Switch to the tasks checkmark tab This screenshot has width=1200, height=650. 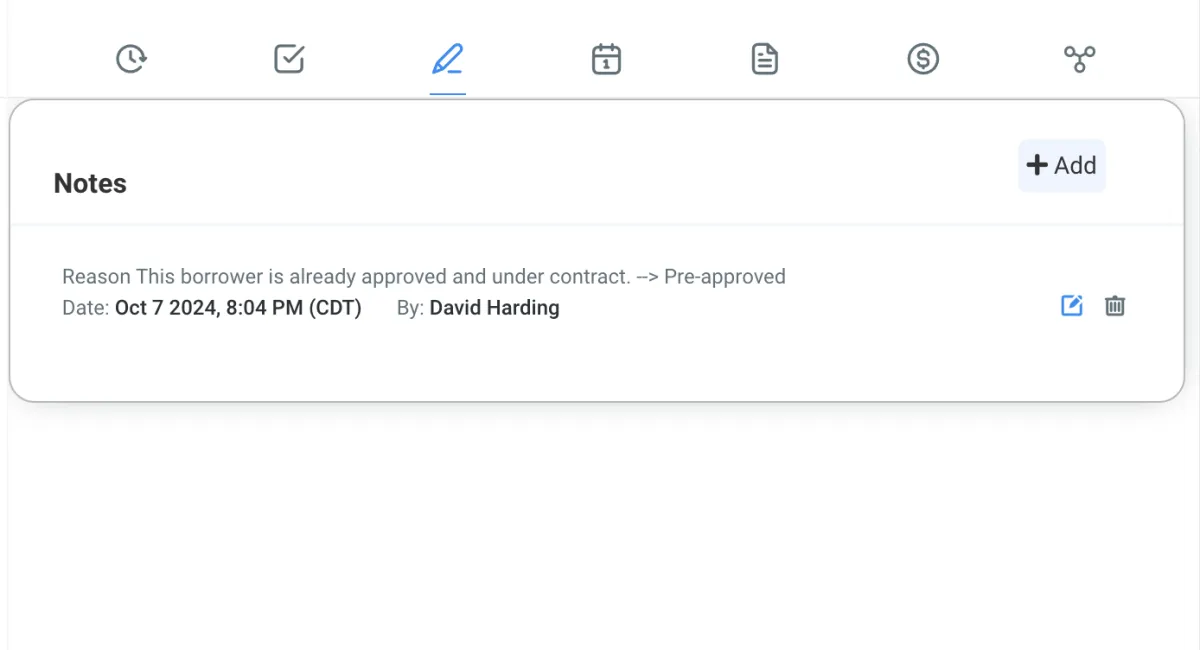click(x=289, y=59)
